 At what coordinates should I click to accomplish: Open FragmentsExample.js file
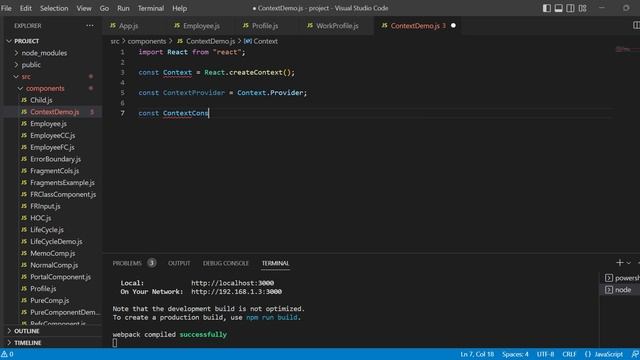62,183
